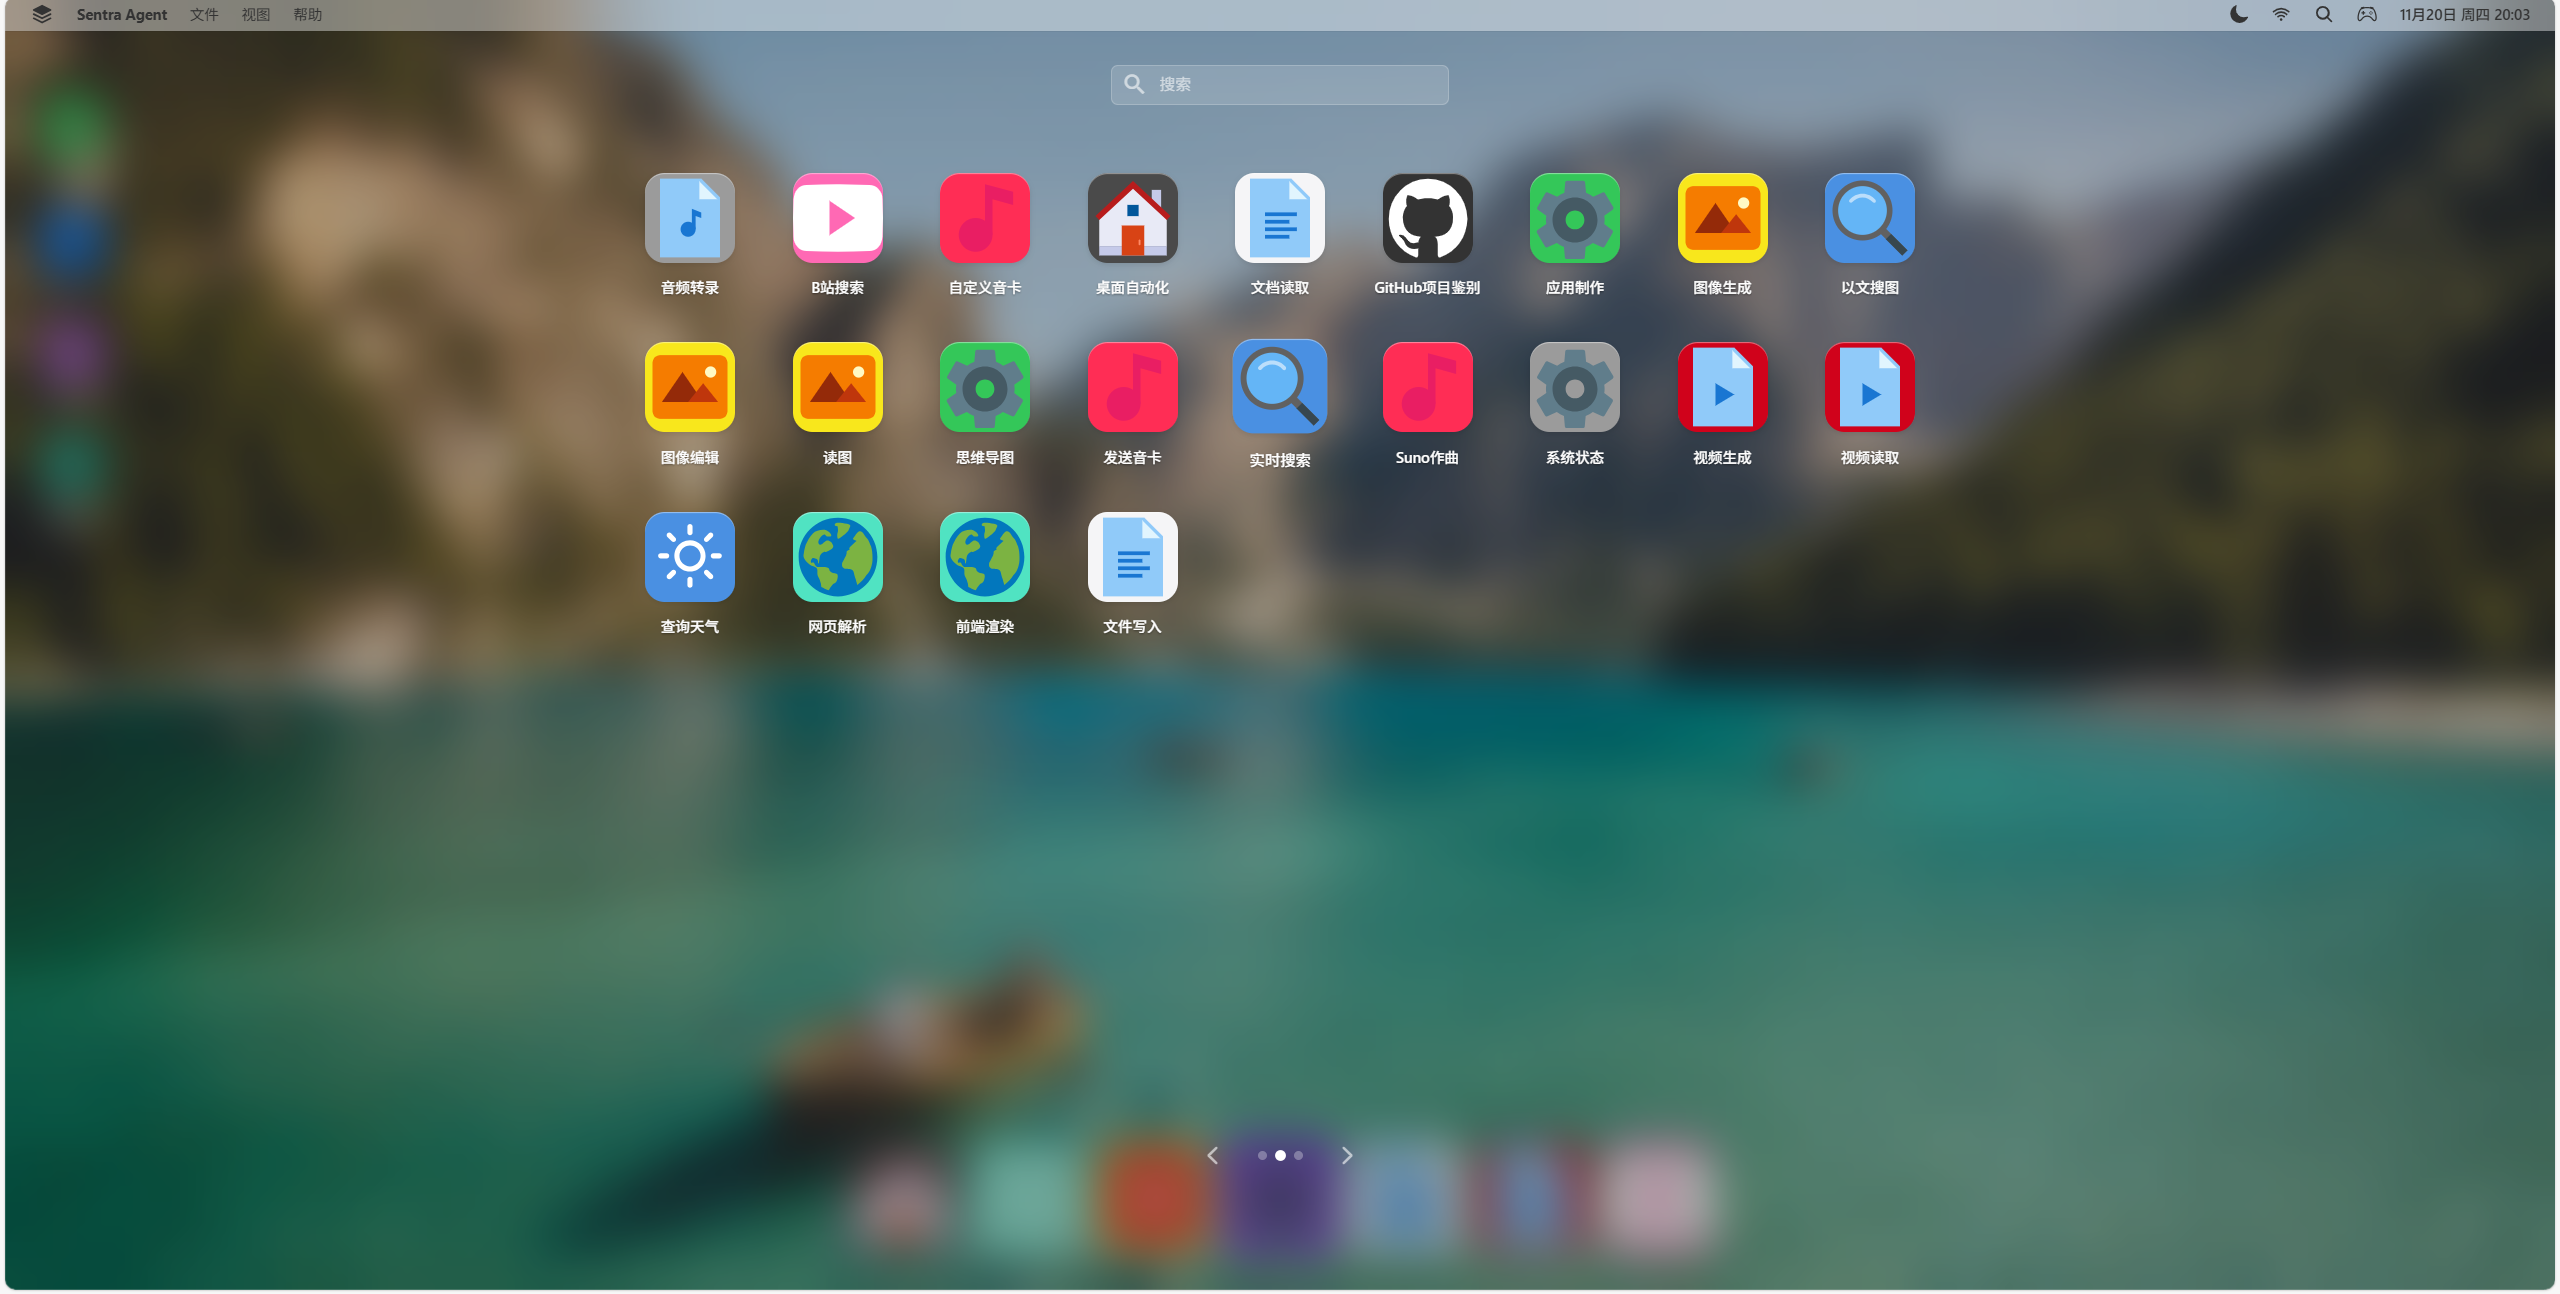Open the 文件写入 document app
The image size is (2560, 1294).
pyautogui.click(x=1132, y=557)
